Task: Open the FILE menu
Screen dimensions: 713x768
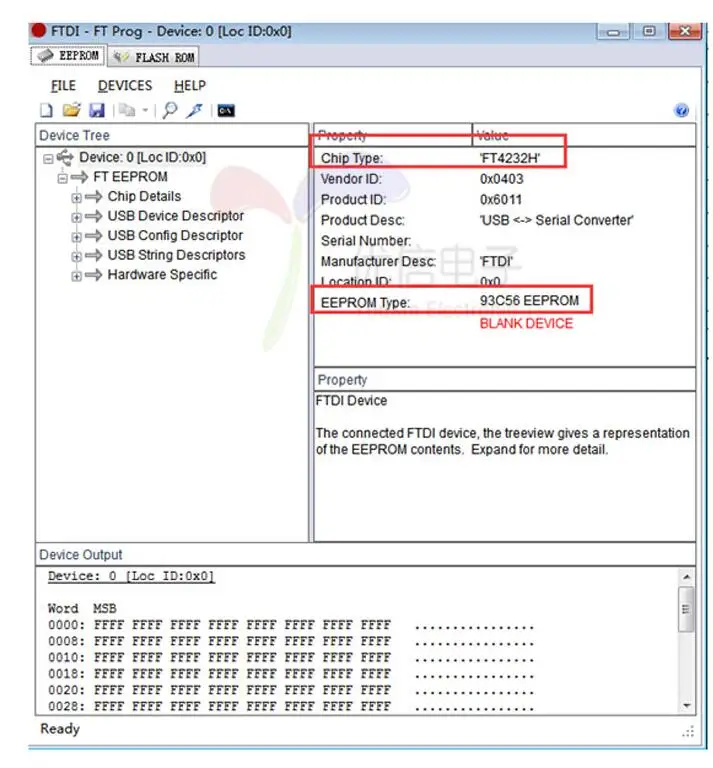Action: [63, 86]
